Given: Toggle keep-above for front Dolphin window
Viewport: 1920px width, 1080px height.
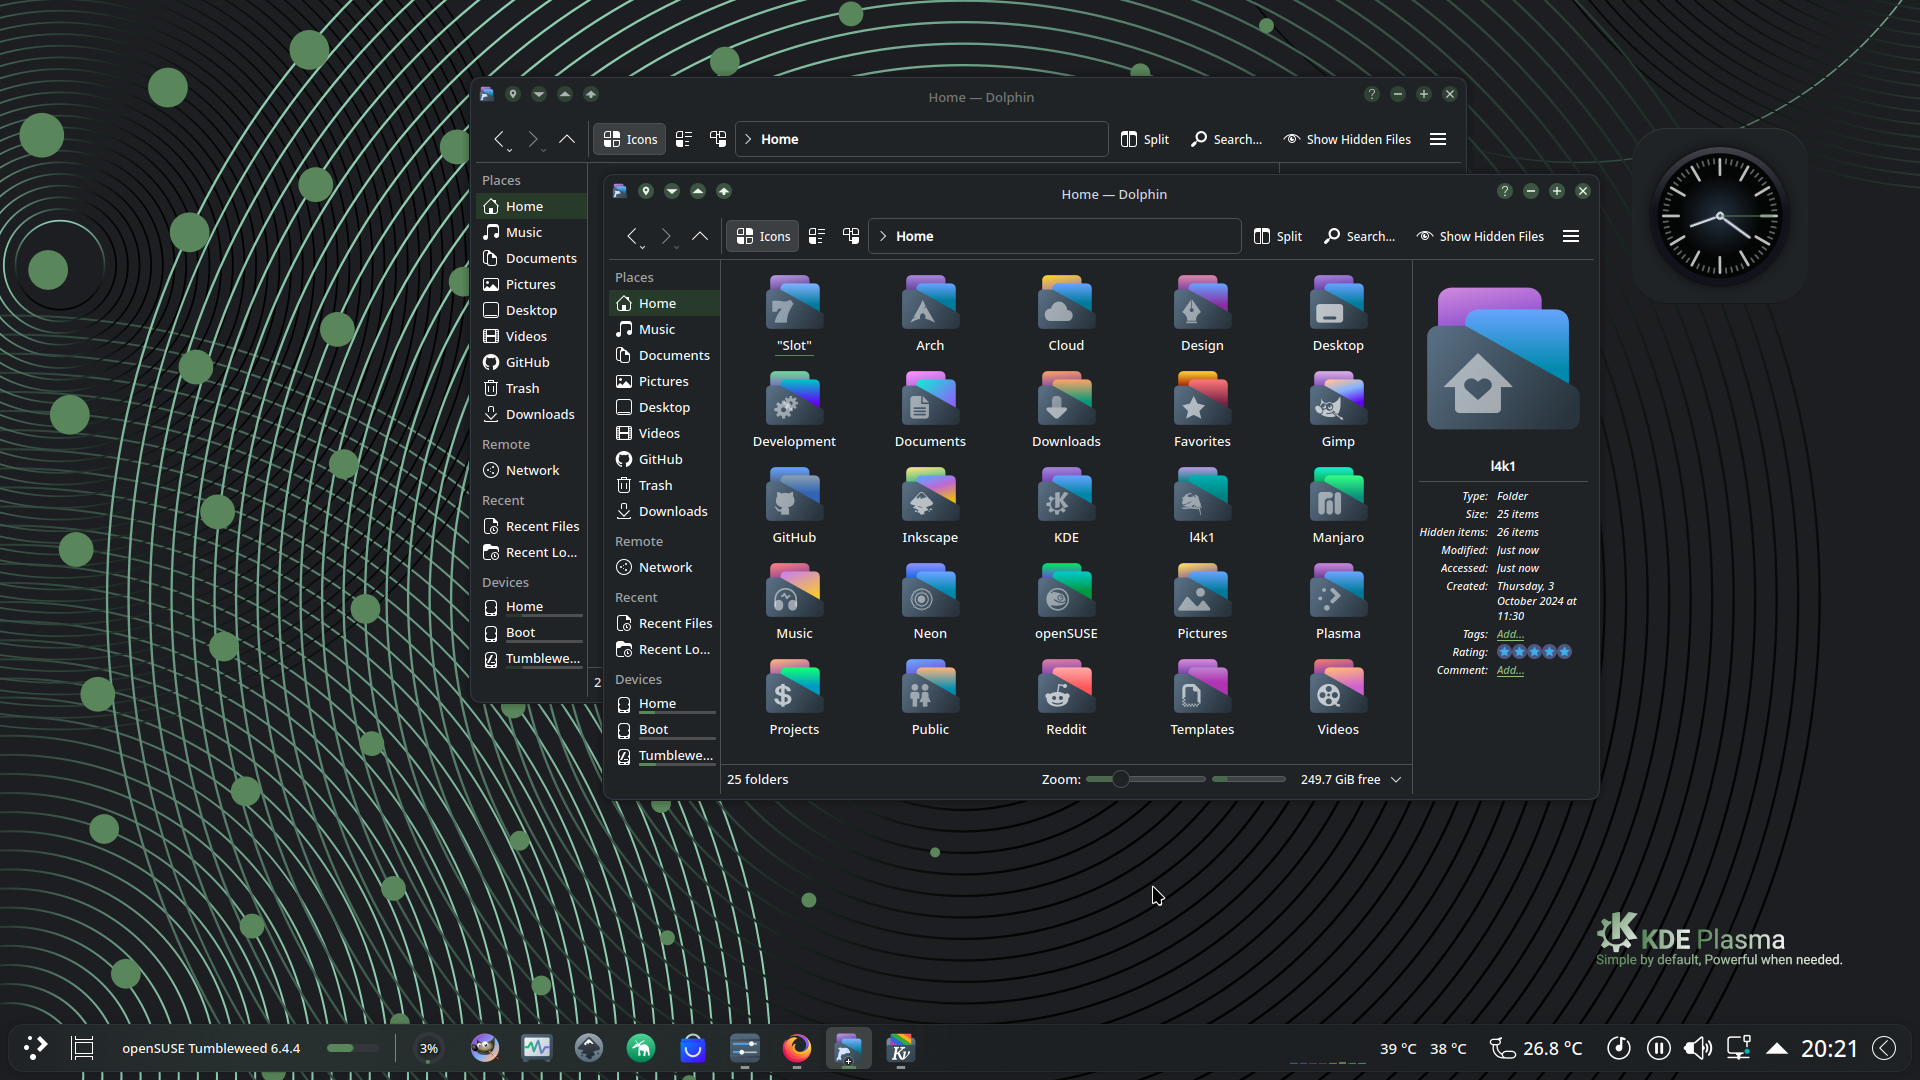Looking at the screenshot, I should tap(698, 191).
